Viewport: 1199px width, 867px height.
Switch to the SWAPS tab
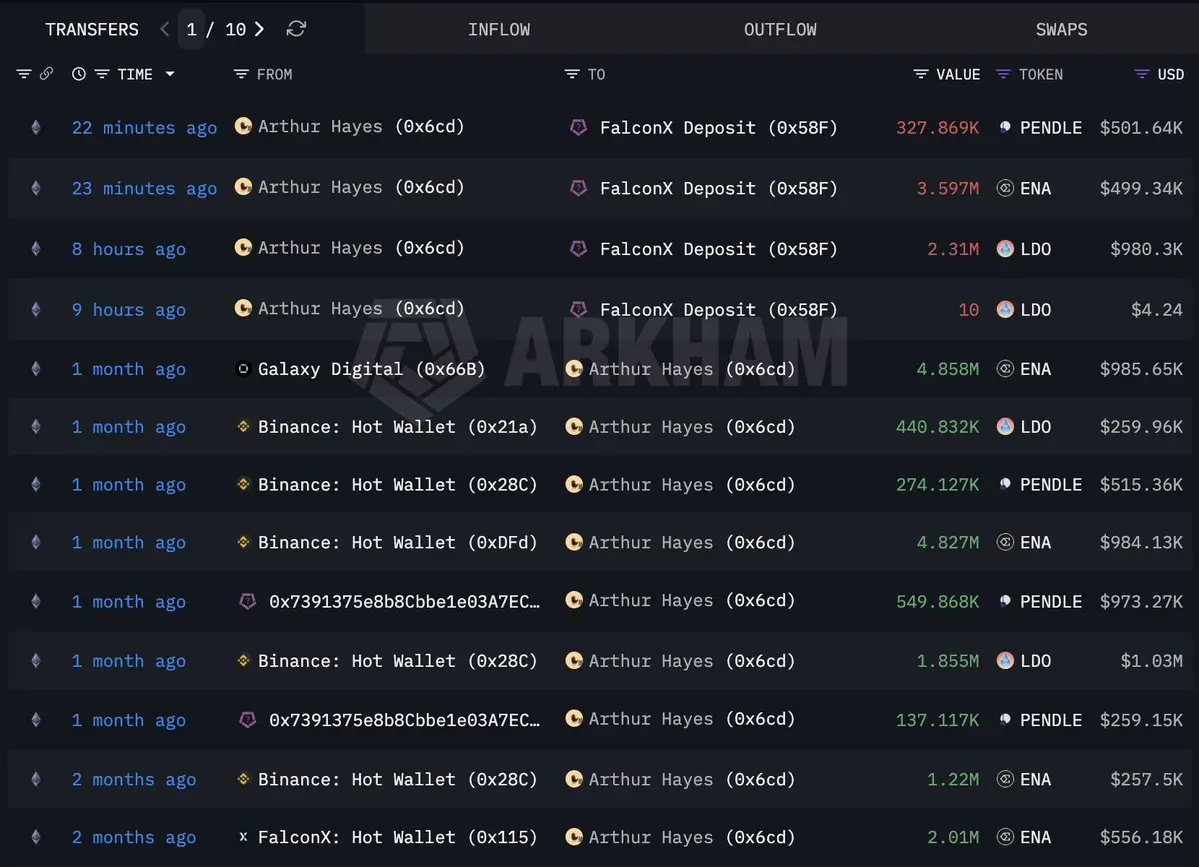[1061, 29]
